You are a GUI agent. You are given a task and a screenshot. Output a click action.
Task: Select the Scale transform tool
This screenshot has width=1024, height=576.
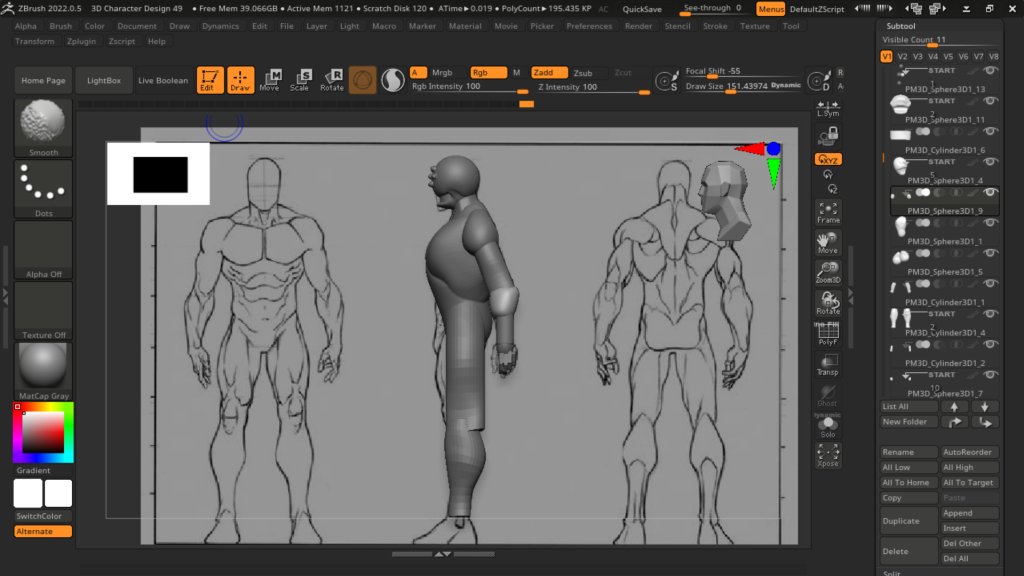tap(300, 80)
